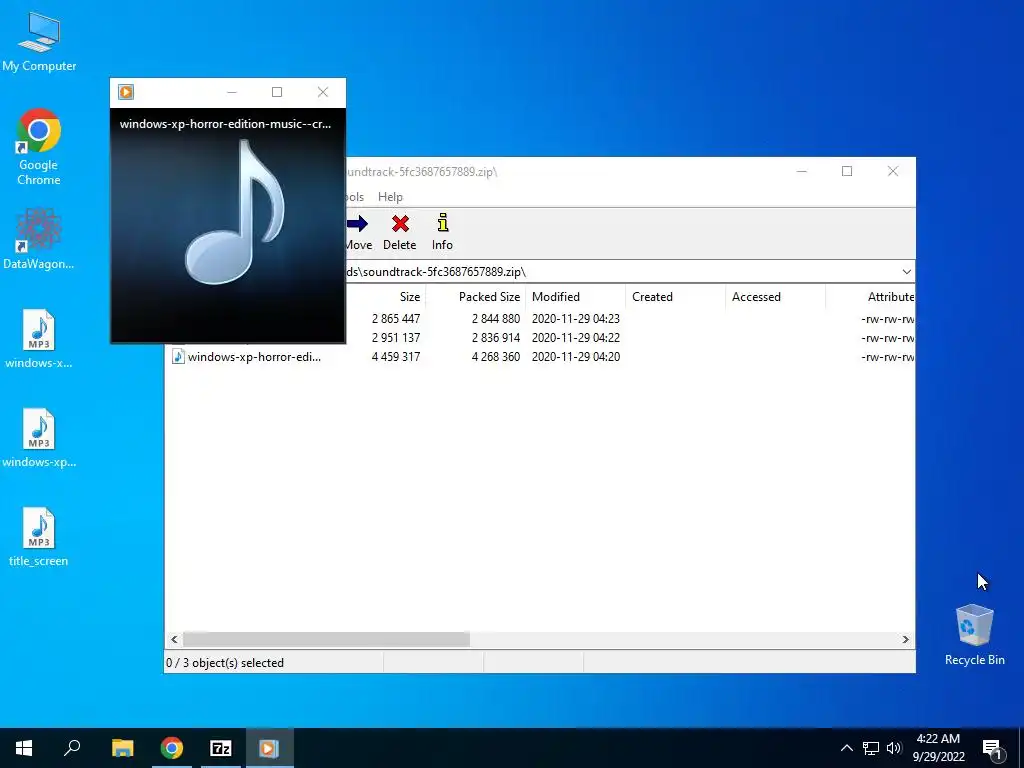Switch to 7-Zip taskbar button

(221, 748)
